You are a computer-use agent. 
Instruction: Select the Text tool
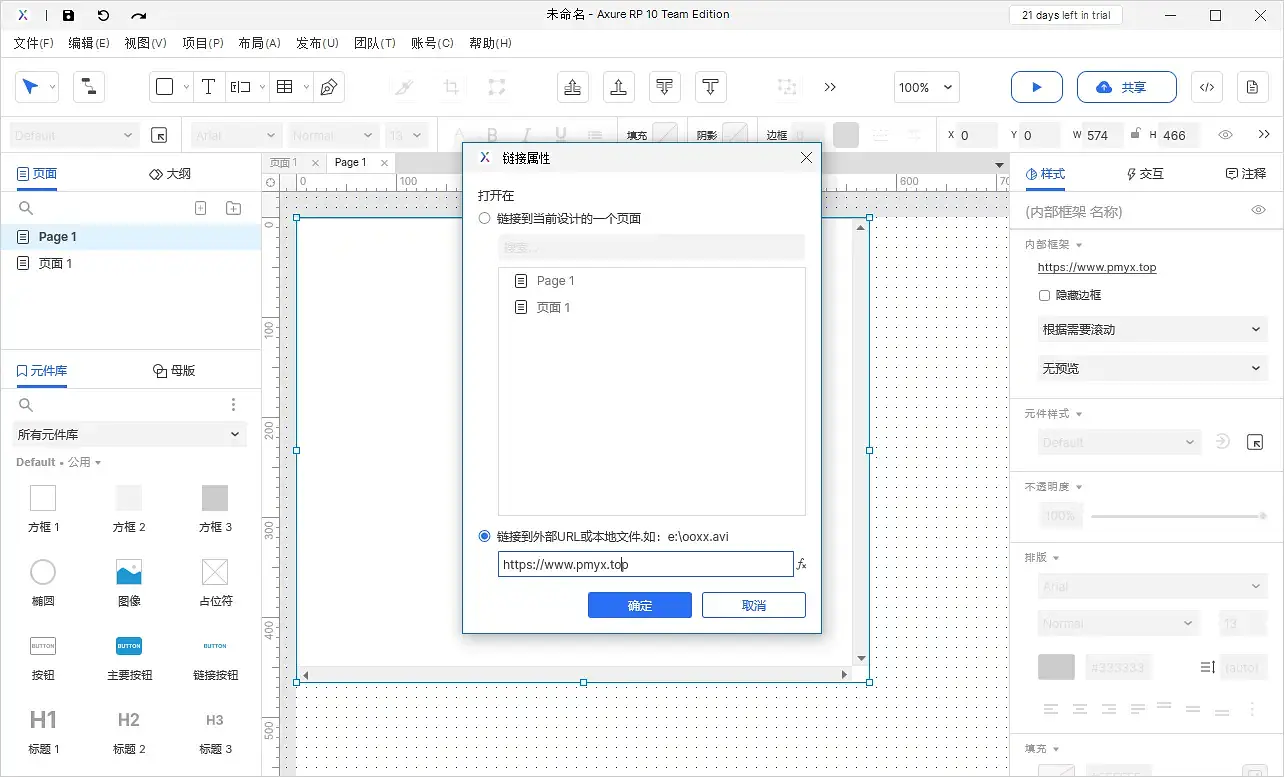[209, 87]
